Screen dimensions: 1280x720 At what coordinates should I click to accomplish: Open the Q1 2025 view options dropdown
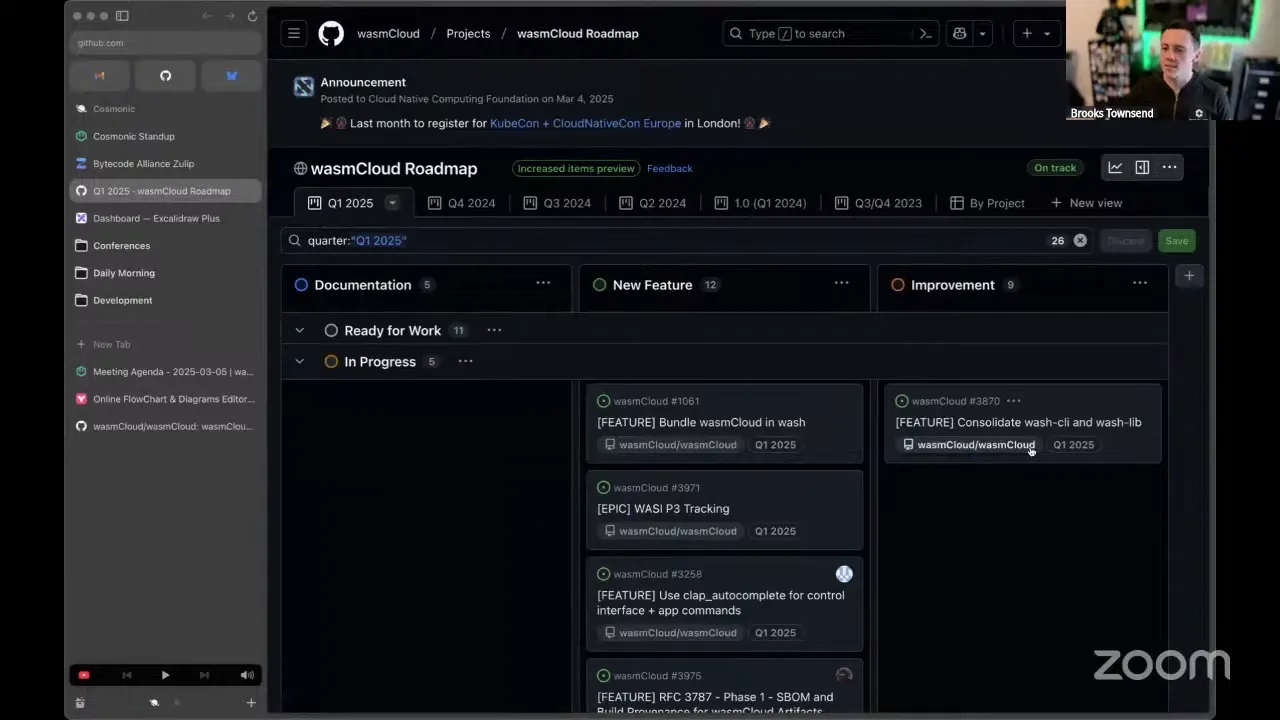(x=392, y=203)
